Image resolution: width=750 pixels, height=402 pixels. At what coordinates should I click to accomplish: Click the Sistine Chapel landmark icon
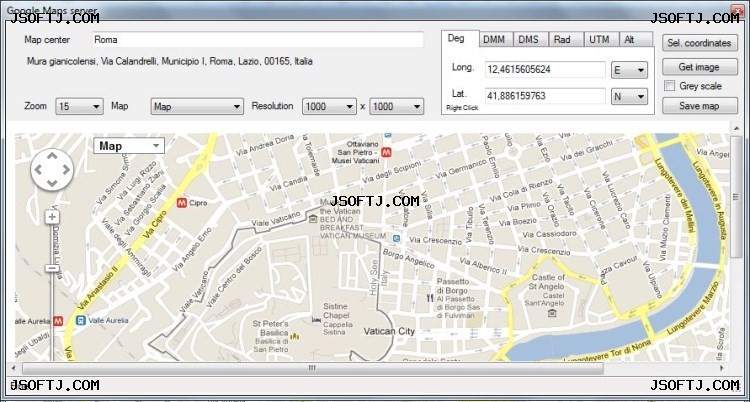coord(316,319)
